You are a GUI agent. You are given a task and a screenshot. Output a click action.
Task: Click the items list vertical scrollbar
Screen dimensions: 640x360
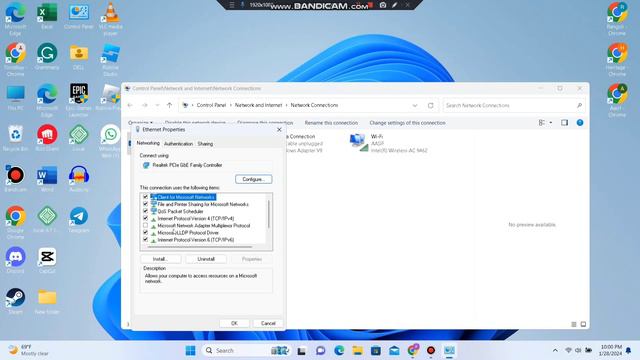(269, 215)
